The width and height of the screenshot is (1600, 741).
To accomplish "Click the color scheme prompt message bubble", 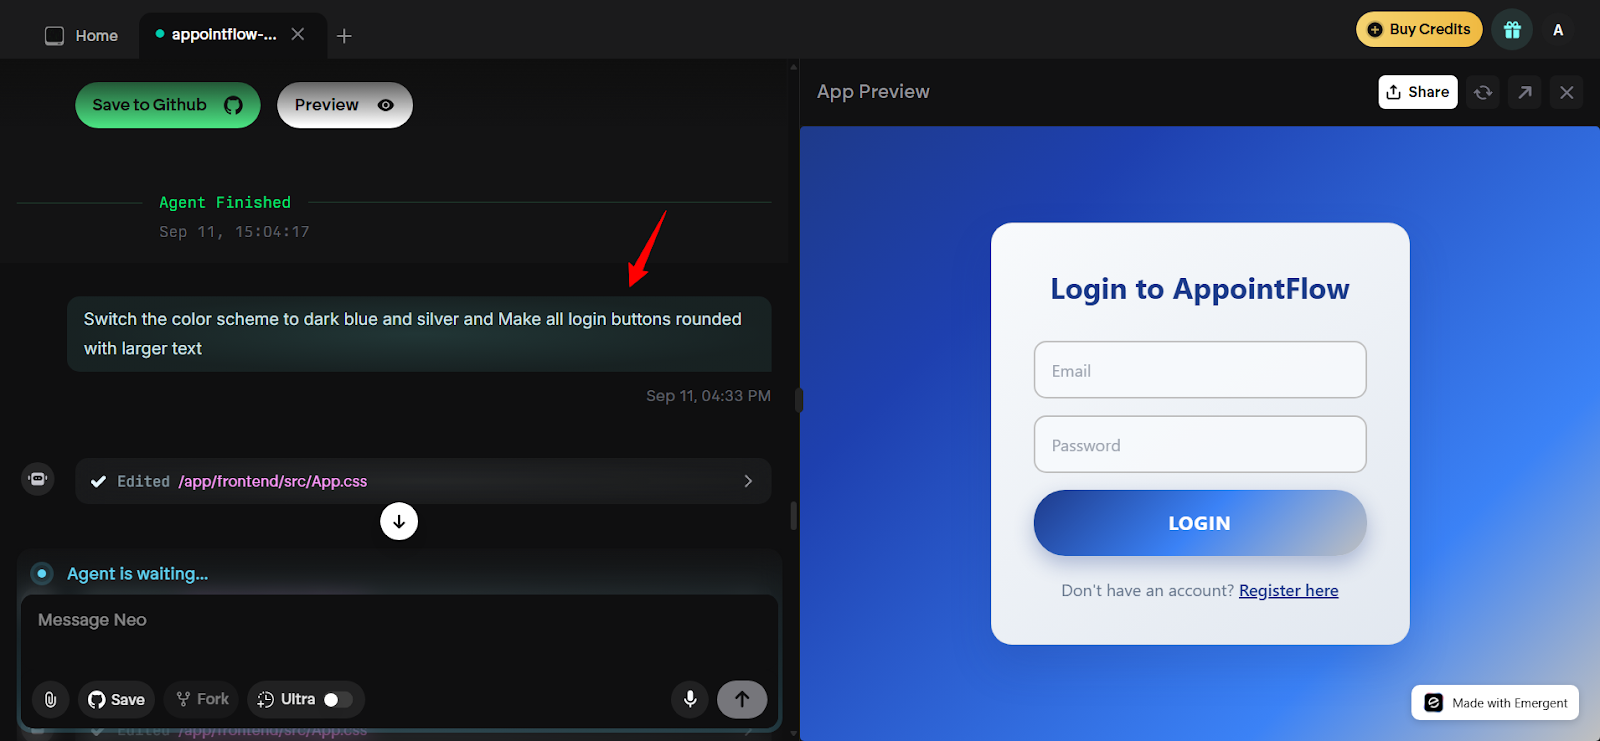I will [419, 334].
